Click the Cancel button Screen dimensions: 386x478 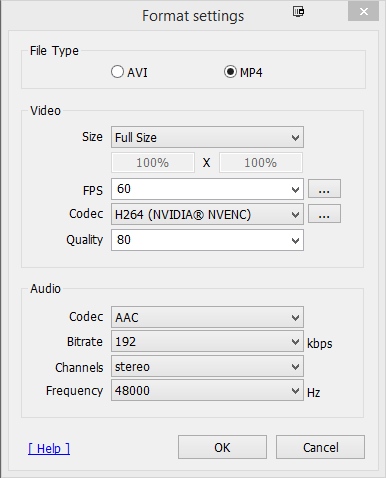point(320,447)
